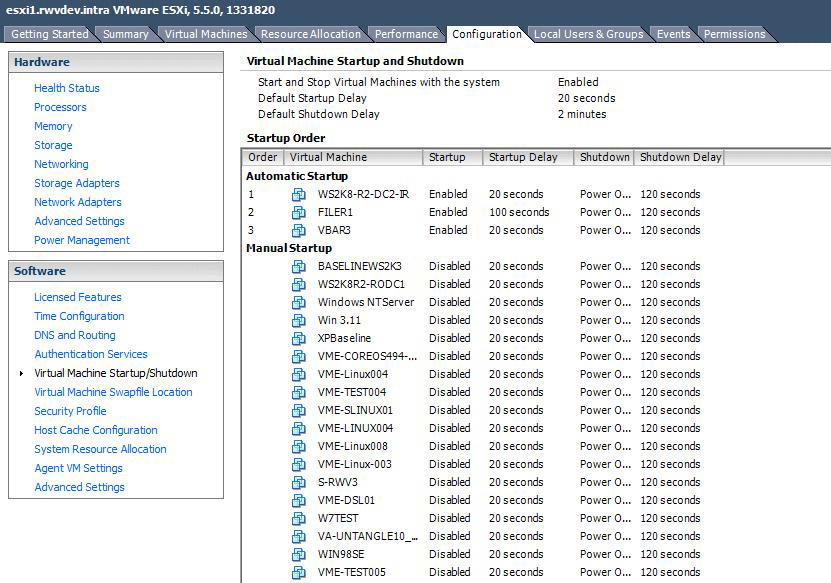Open the DNS and Routing link

75,335
